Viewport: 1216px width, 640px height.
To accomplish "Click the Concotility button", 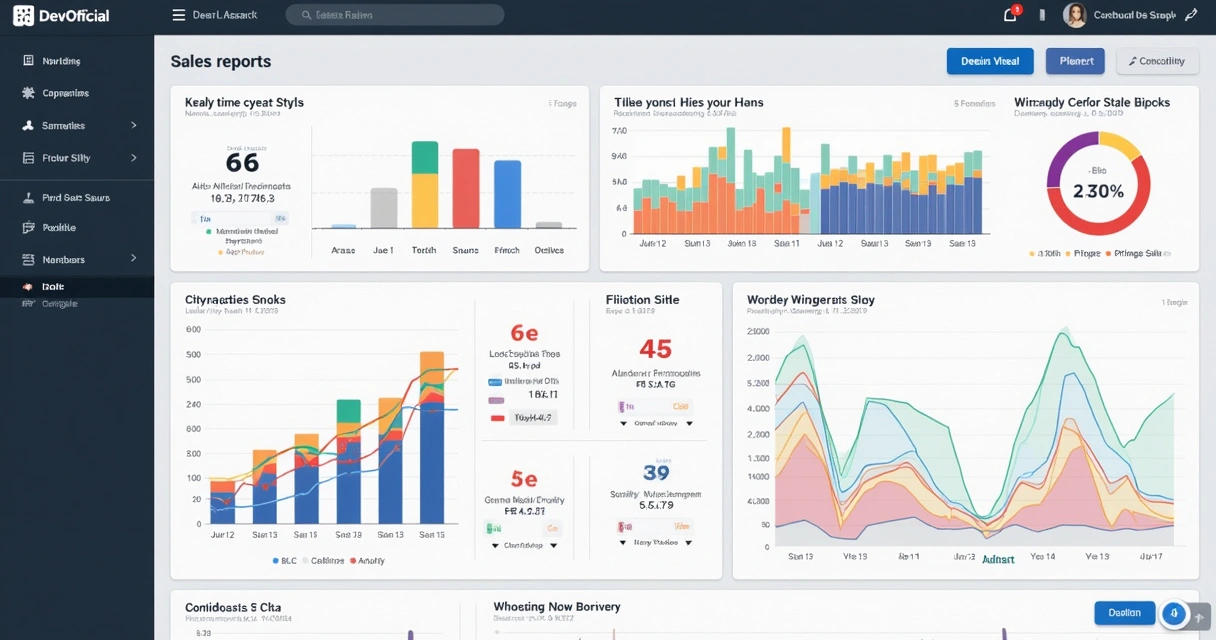I will tap(1157, 61).
